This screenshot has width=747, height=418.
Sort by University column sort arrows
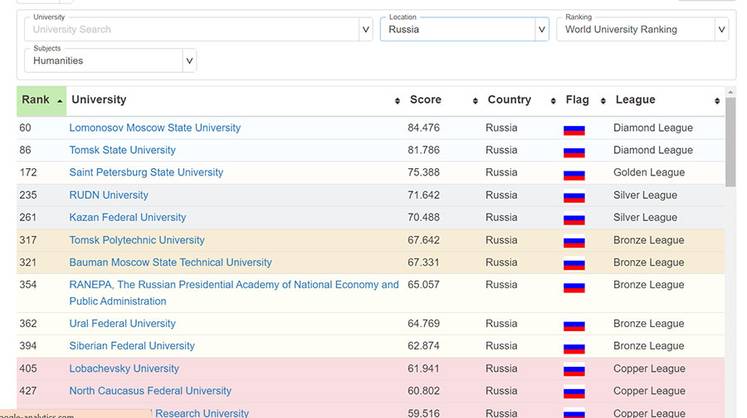pos(397,101)
